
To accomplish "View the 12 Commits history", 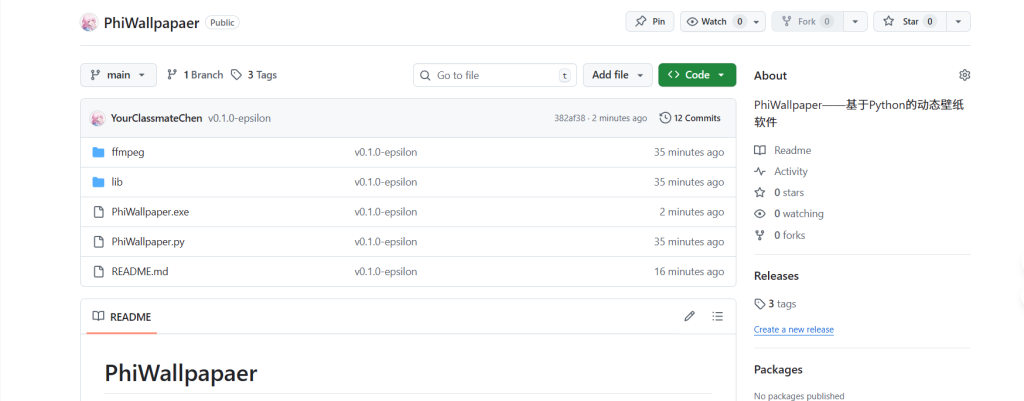I will (690, 118).
